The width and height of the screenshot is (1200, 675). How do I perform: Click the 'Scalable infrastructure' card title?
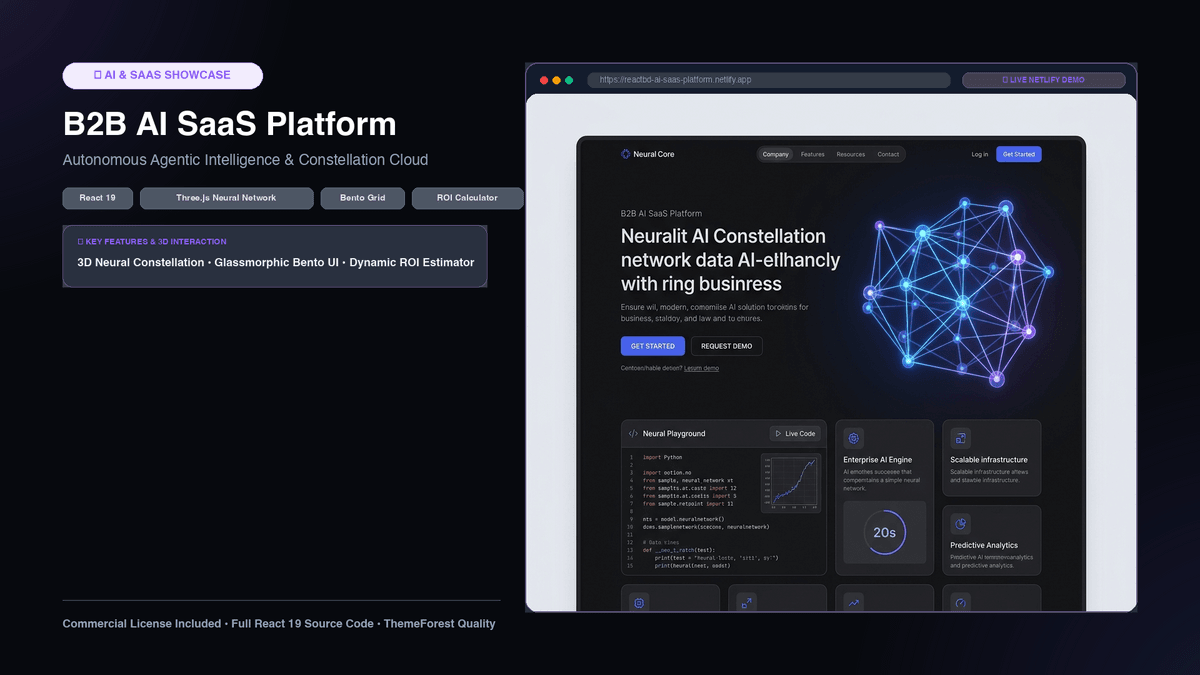[x=989, y=460]
